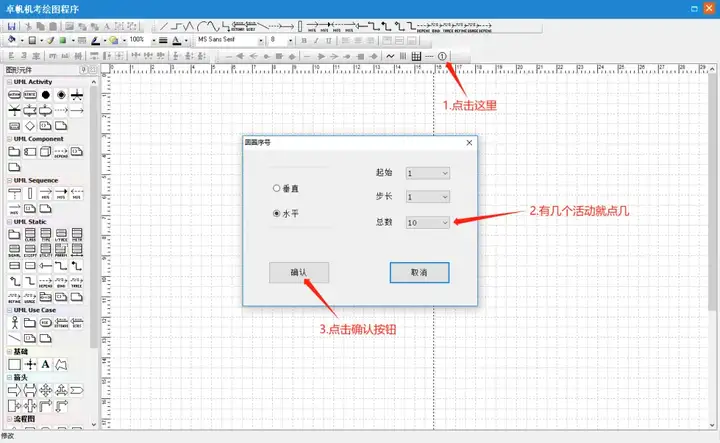Pick the use case oval shape
The image size is (720, 443).
coord(45,323)
